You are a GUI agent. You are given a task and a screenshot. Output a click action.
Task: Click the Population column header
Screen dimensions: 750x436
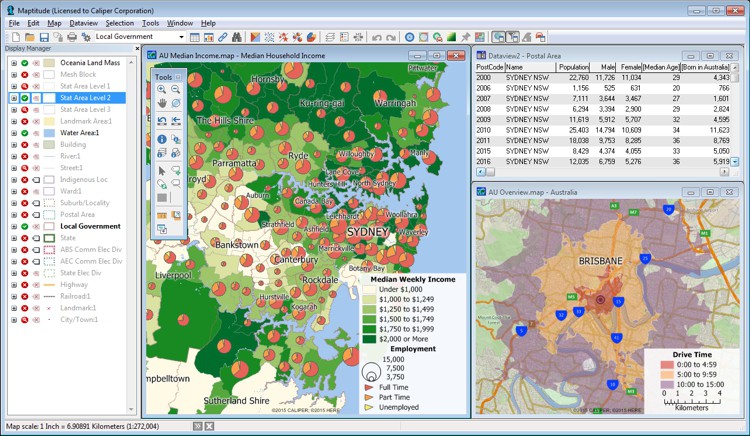[x=574, y=66]
